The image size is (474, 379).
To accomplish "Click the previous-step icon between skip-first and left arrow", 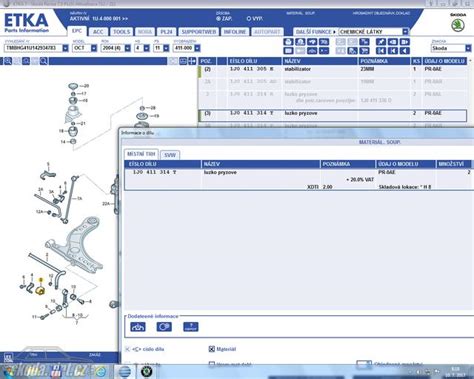I will [x=393, y=51].
